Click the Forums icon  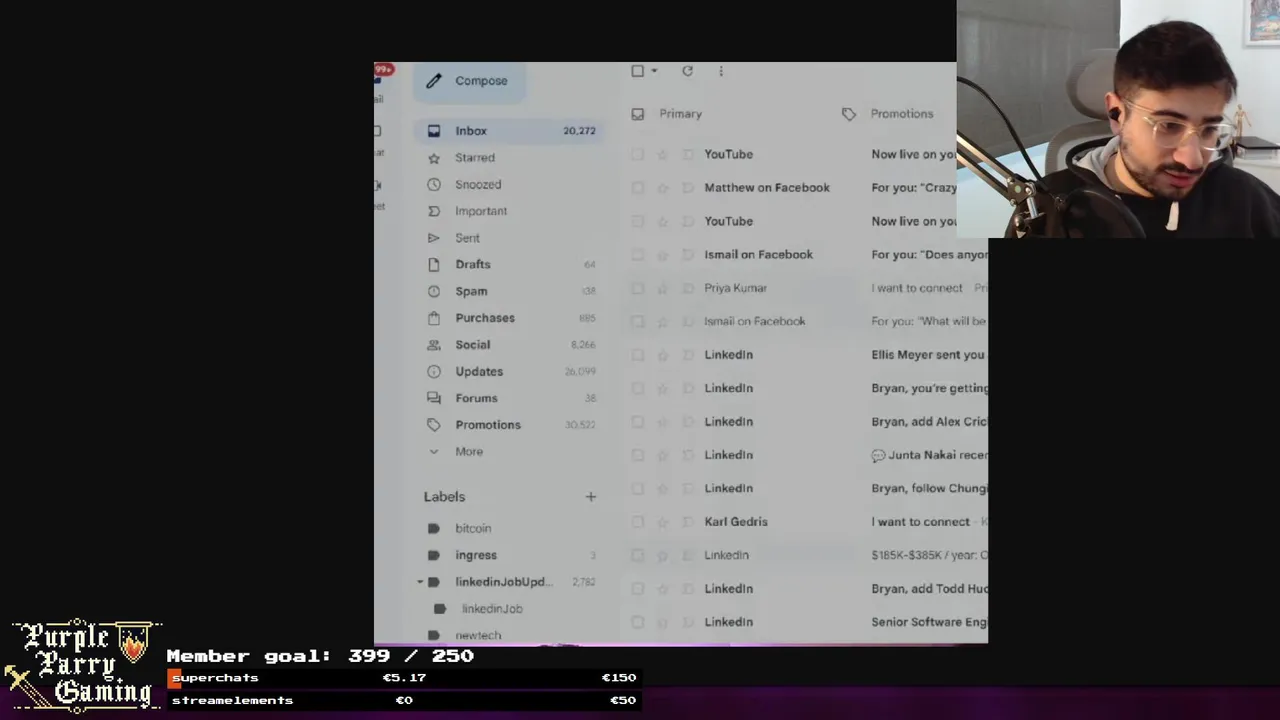coord(433,398)
